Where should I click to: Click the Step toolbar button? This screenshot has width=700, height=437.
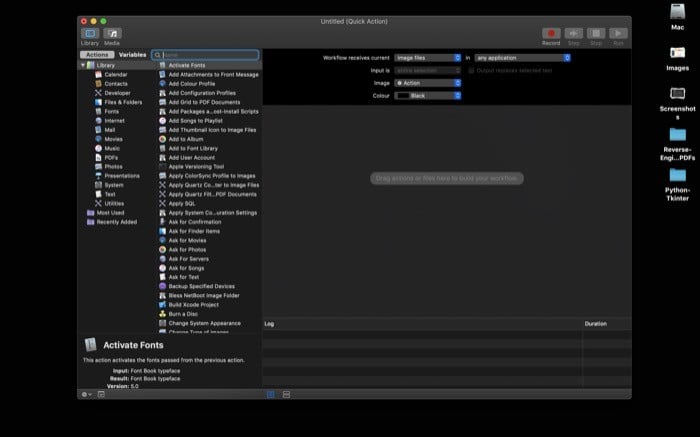pos(574,33)
